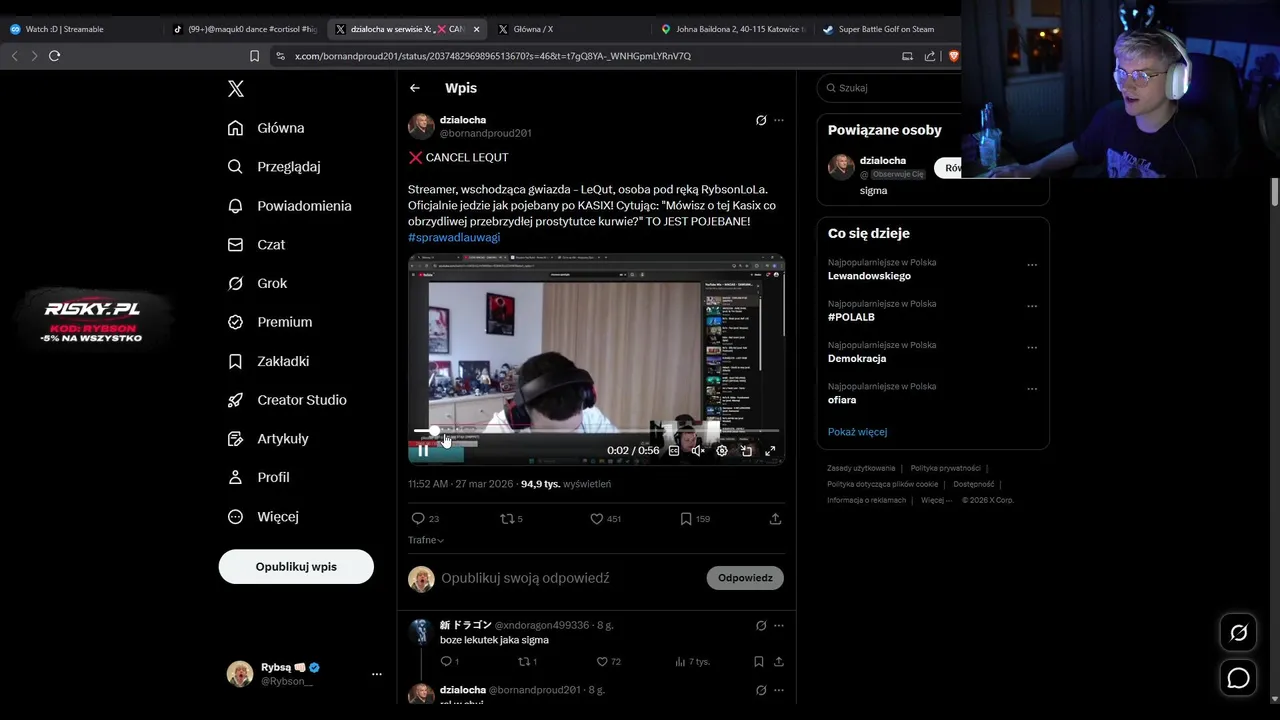
Task: Click Grok icon on dzialocha's main post
Action: (761, 120)
